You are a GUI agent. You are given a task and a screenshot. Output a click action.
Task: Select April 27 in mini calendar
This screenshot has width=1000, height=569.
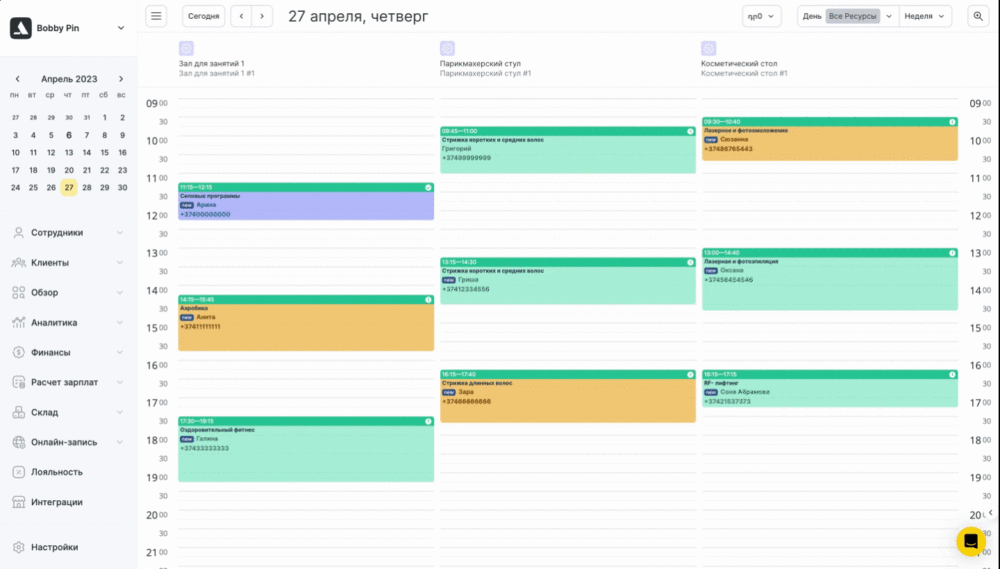[x=69, y=188]
